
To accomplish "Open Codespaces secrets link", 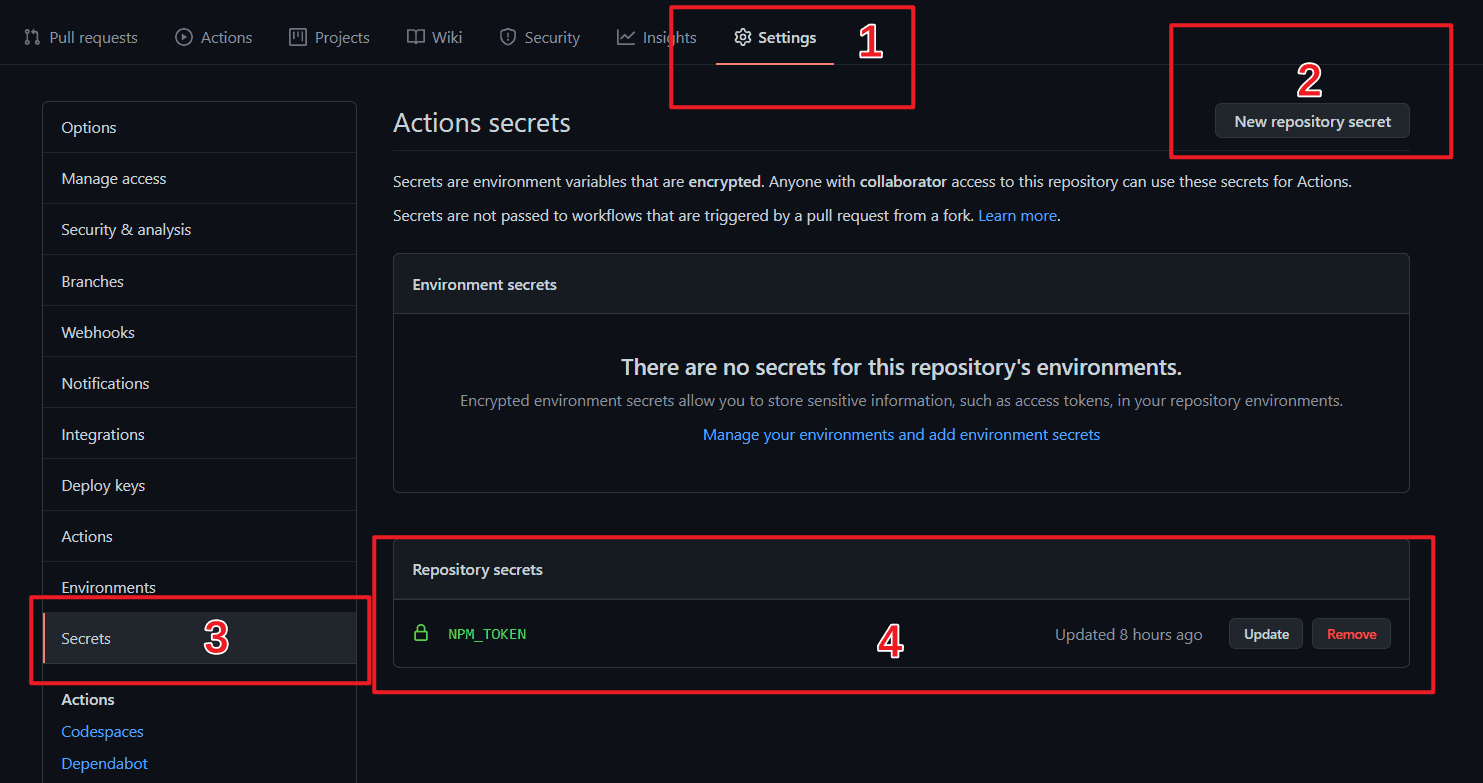I will pos(102,731).
